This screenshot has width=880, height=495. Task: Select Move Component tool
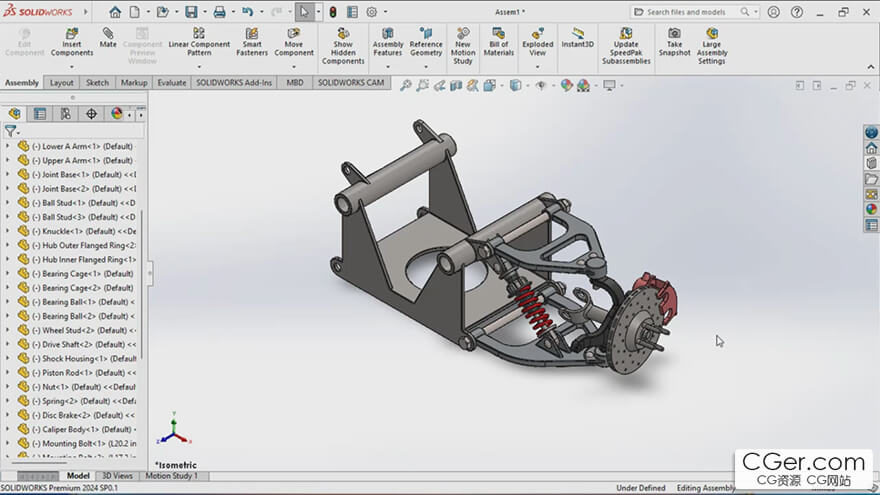(x=294, y=42)
